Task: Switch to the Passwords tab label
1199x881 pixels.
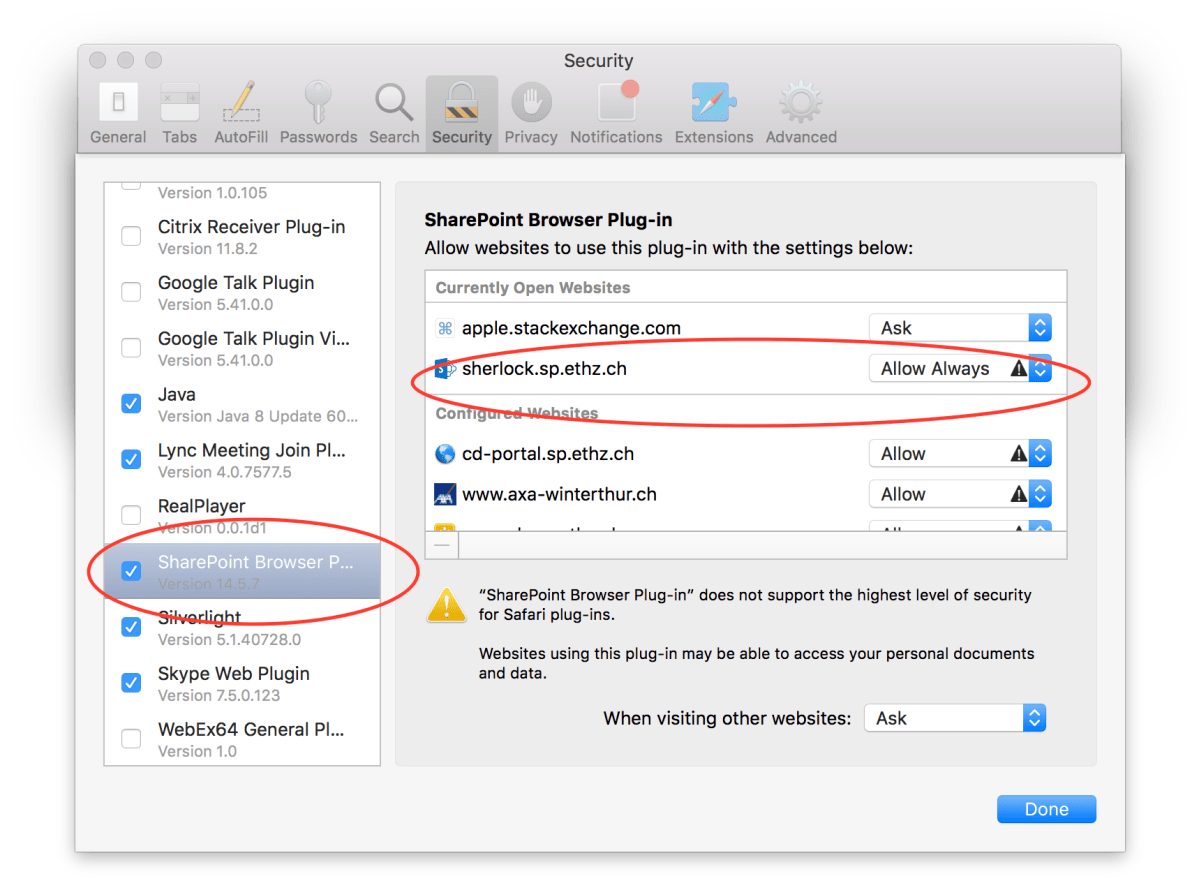Action: (318, 137)
